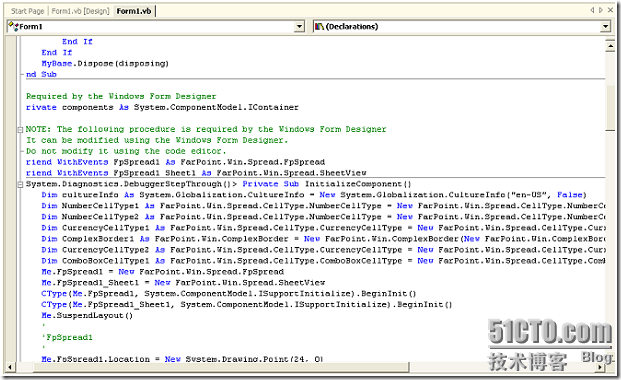Click the vertical scrollbar up arrow
Viewport: 621px width, 380px height.
(x=610, y=46)
